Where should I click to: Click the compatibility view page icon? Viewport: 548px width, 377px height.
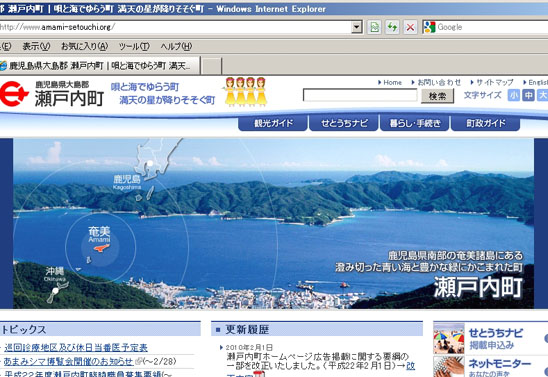tap(374, 27)
